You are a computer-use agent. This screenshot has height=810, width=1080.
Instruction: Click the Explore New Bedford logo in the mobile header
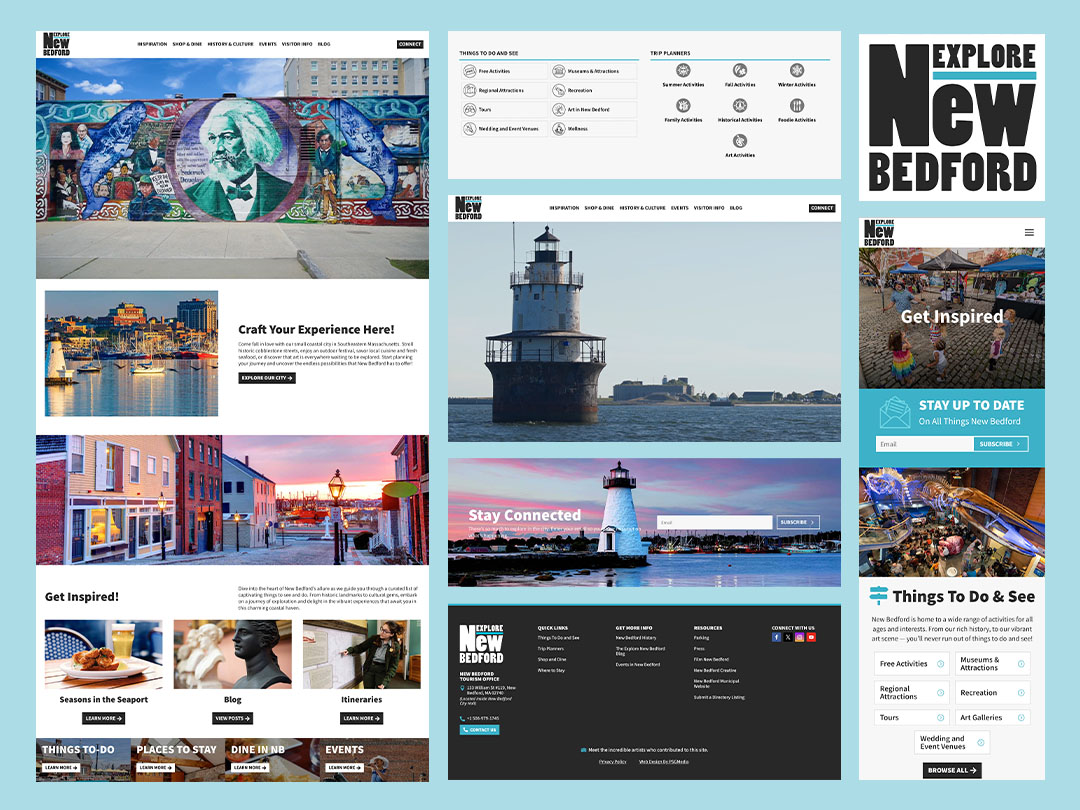[x=880, y=233]
